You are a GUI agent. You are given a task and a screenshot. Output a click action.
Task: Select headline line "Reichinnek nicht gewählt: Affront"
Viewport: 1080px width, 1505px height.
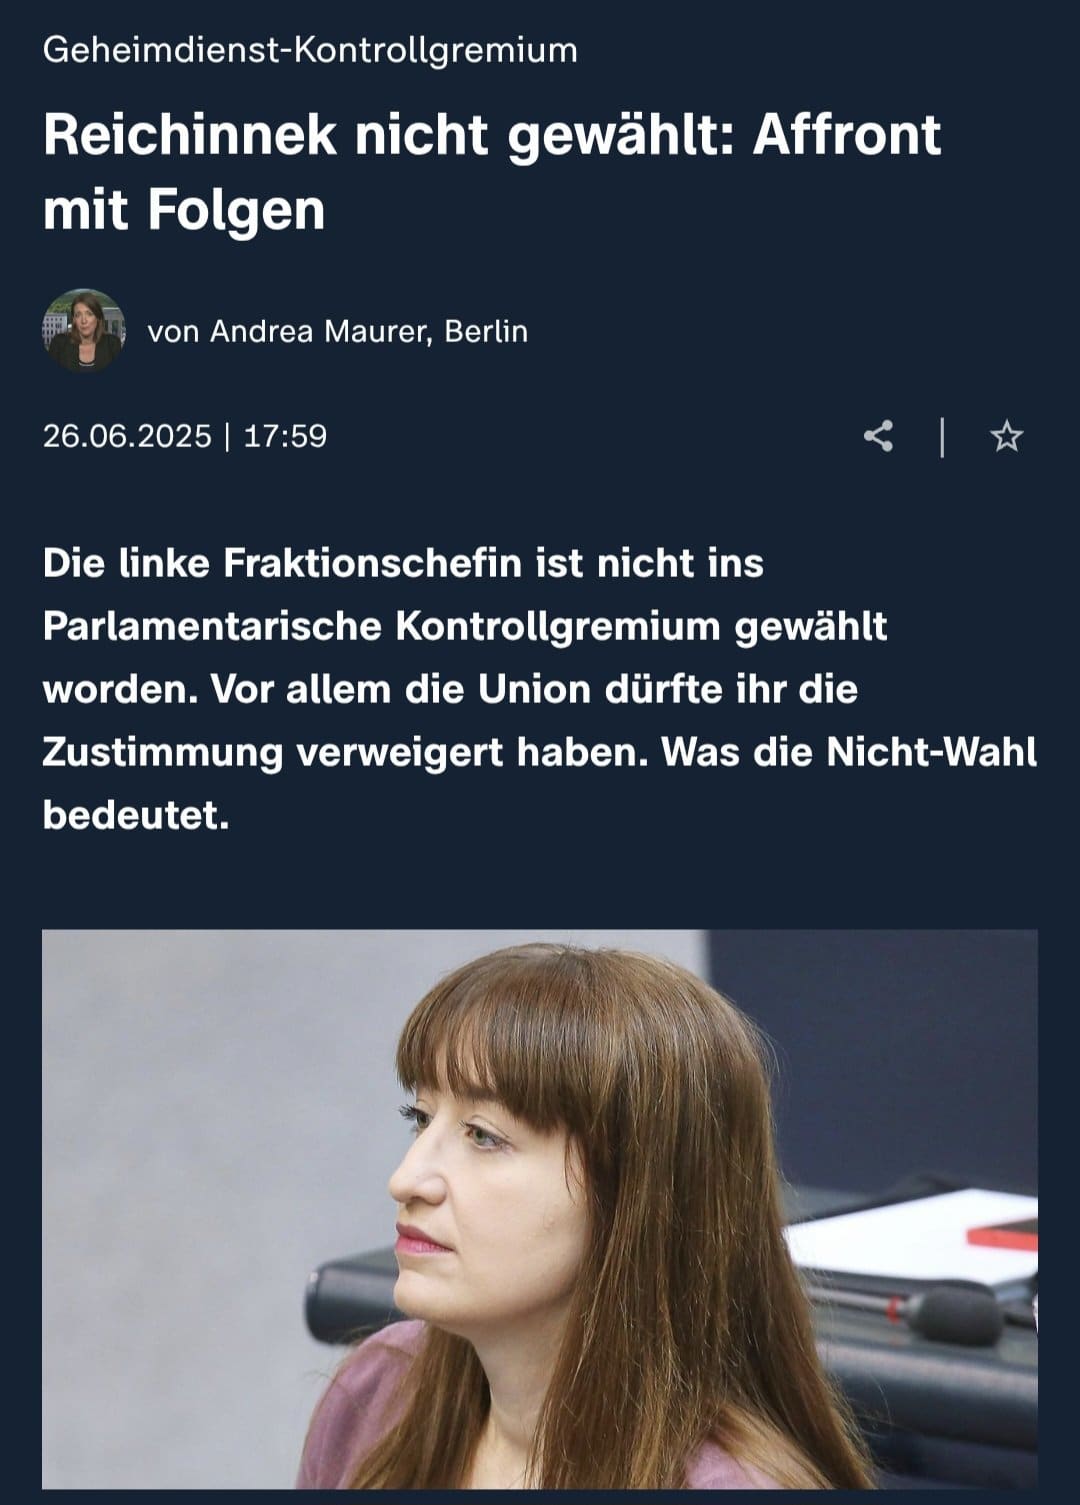(x=492, y=134)
